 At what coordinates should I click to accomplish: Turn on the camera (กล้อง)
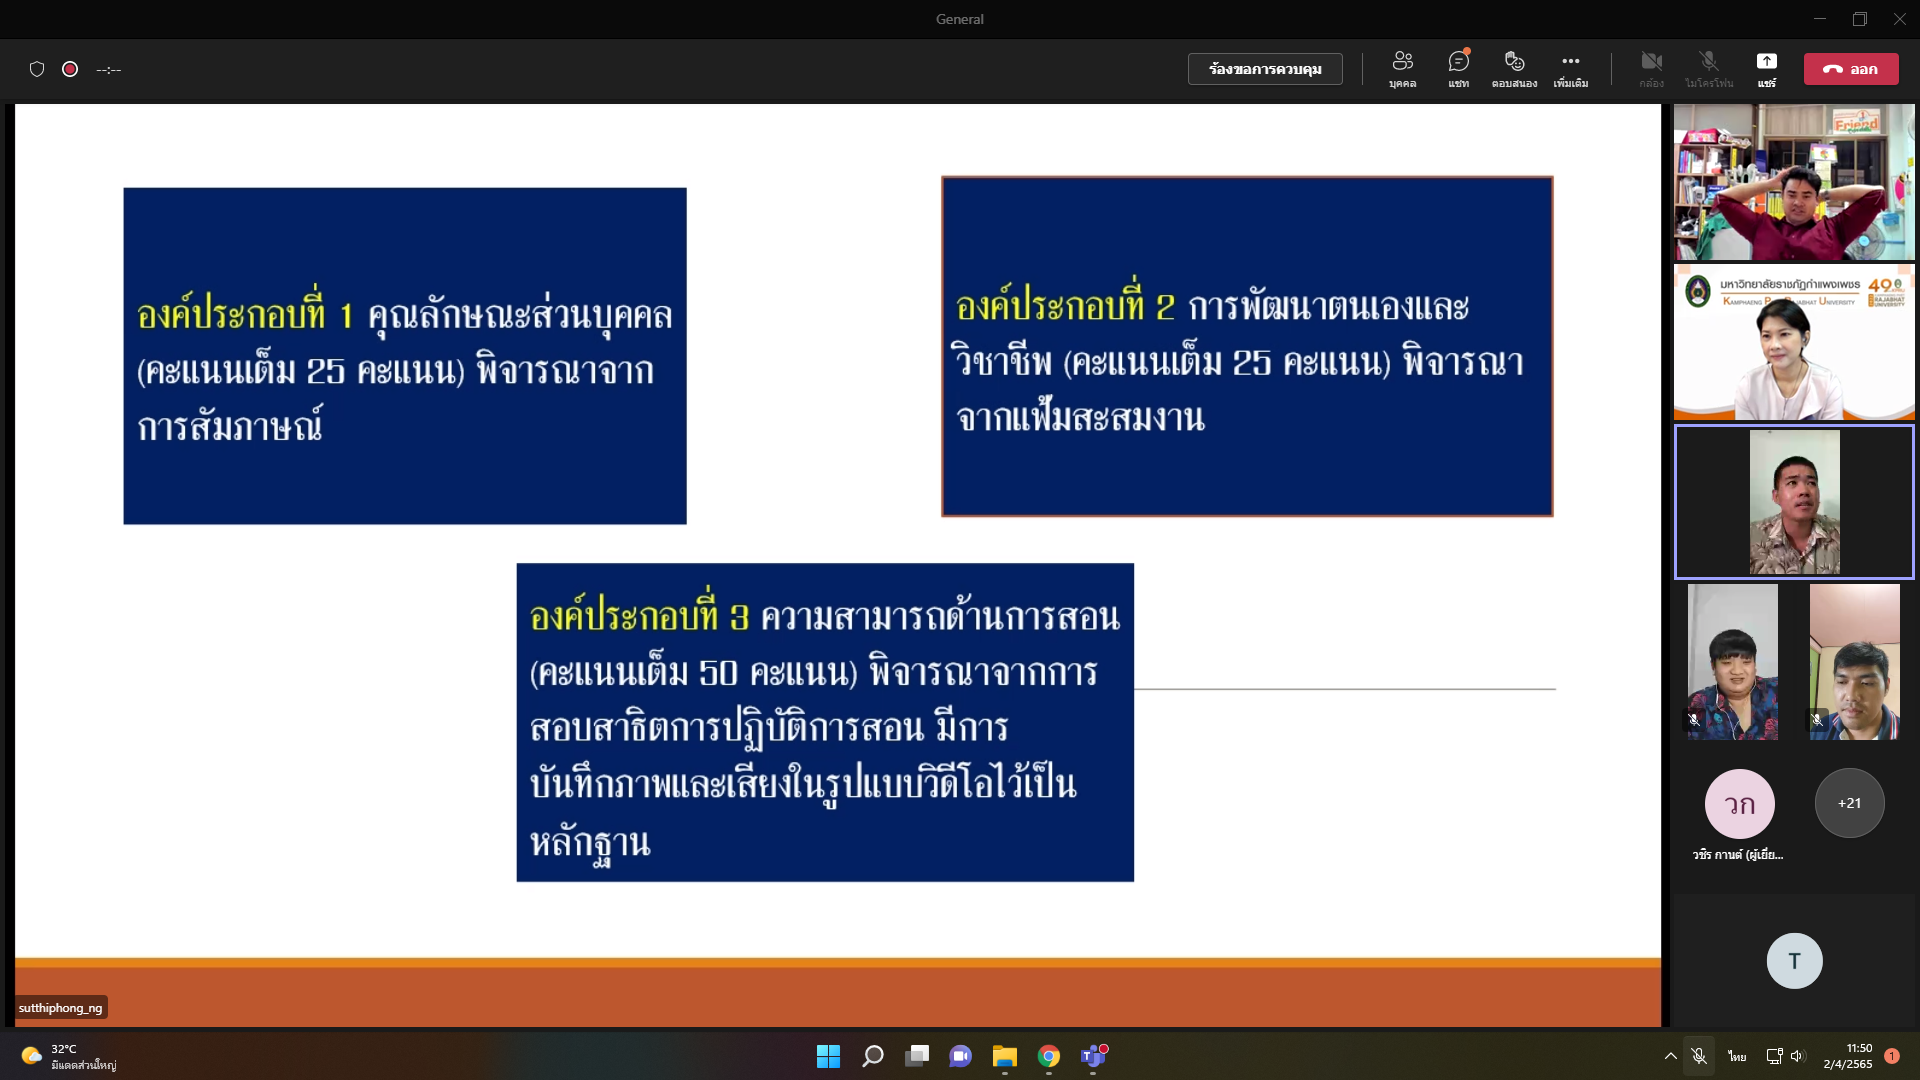1652,68
